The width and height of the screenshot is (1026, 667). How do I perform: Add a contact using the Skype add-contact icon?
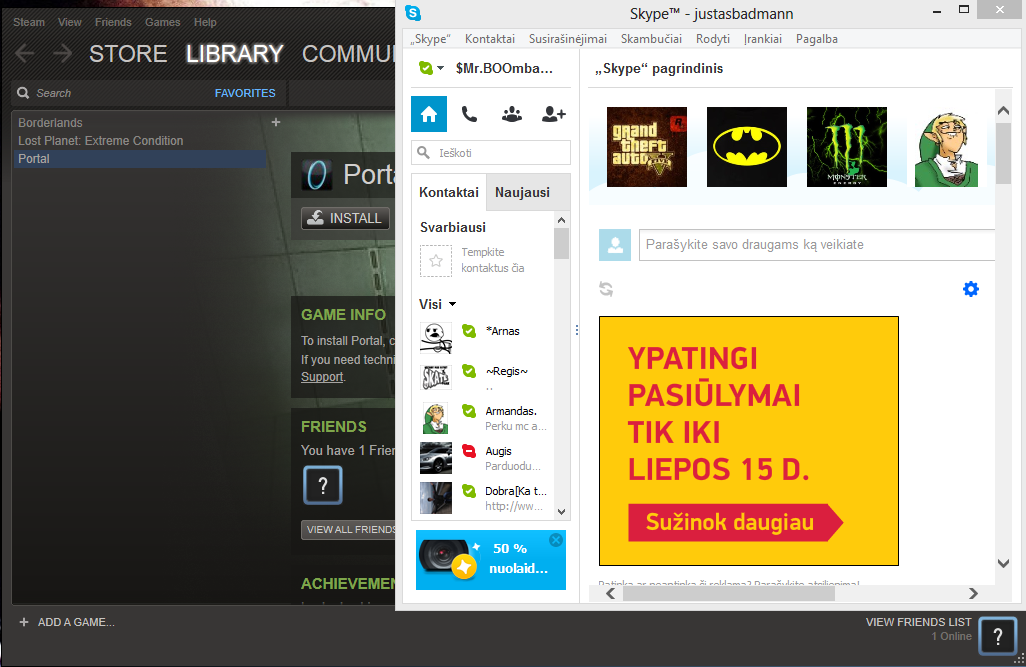[x=554, y=115]
